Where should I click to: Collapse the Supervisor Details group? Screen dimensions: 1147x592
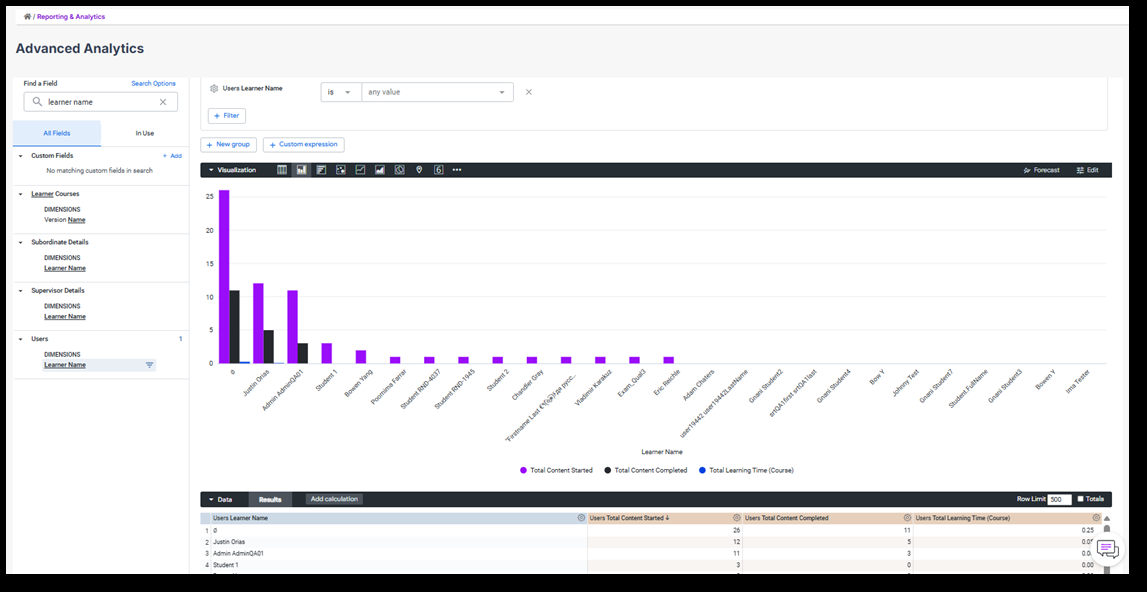(x=20, y=291)
